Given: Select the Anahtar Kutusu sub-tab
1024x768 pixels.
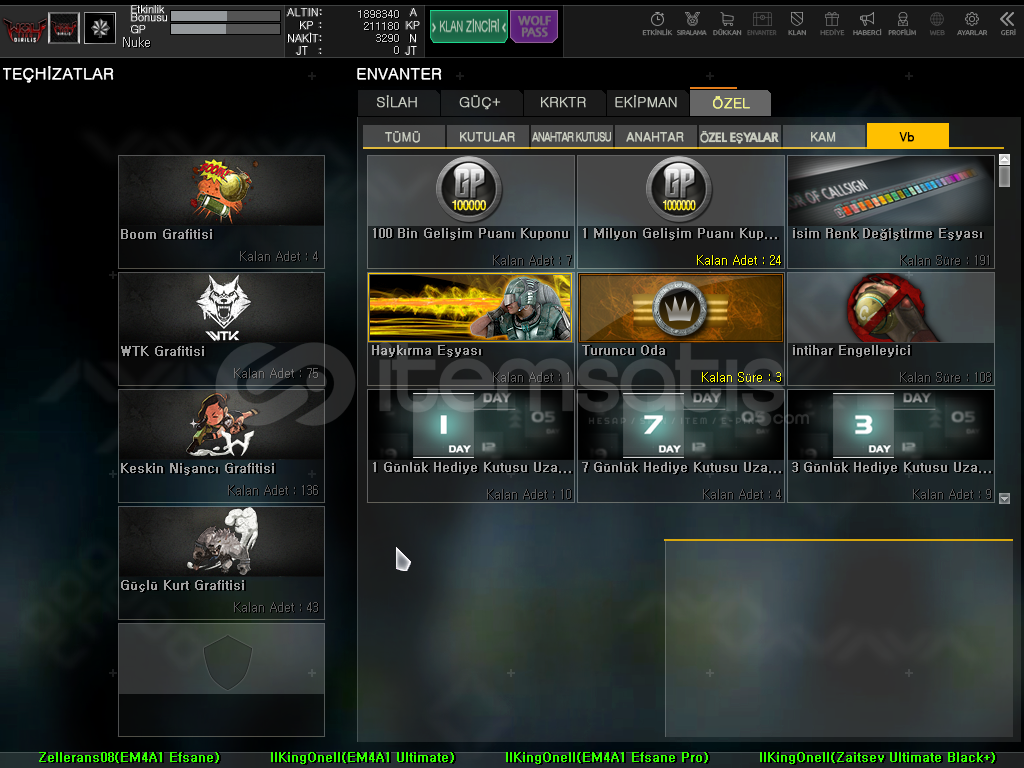Looking at the screenshot, I should tap(571, 137).
